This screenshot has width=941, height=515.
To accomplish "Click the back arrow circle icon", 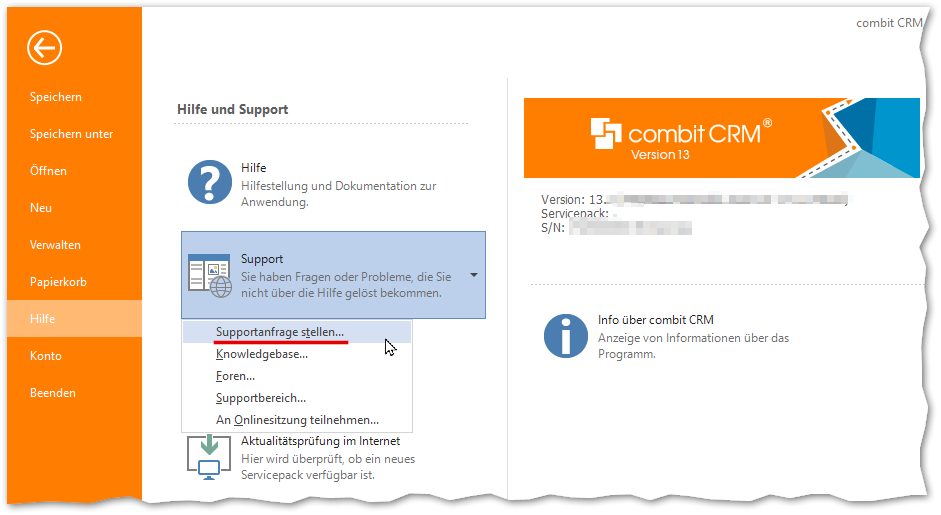I will pos(45,47).
